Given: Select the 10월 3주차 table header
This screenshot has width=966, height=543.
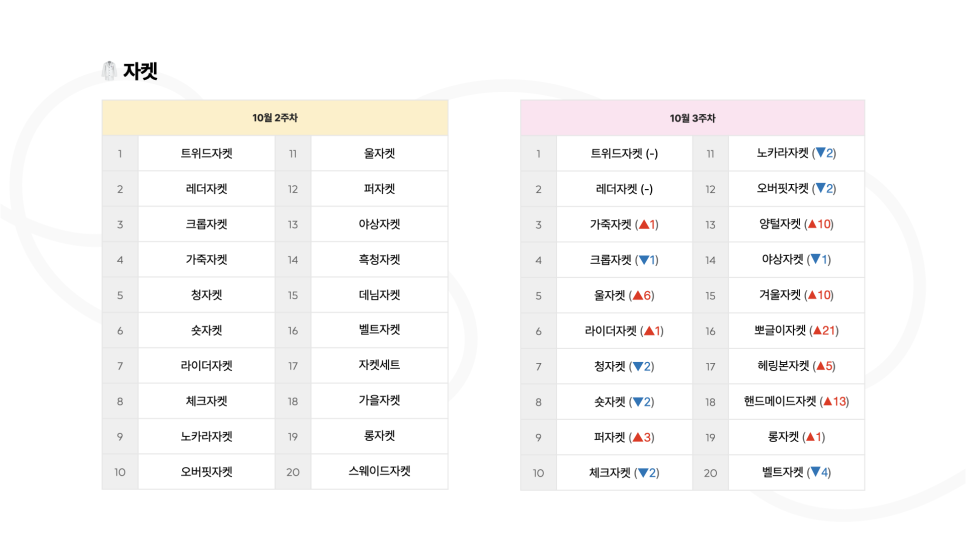Looking at the screenshot, I should click(692, 118).
